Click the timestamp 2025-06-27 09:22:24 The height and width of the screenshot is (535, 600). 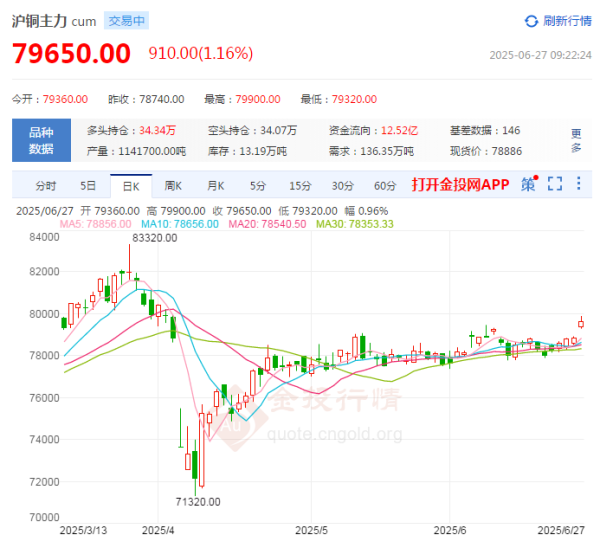pyautogui.click(x=540, y=55)
